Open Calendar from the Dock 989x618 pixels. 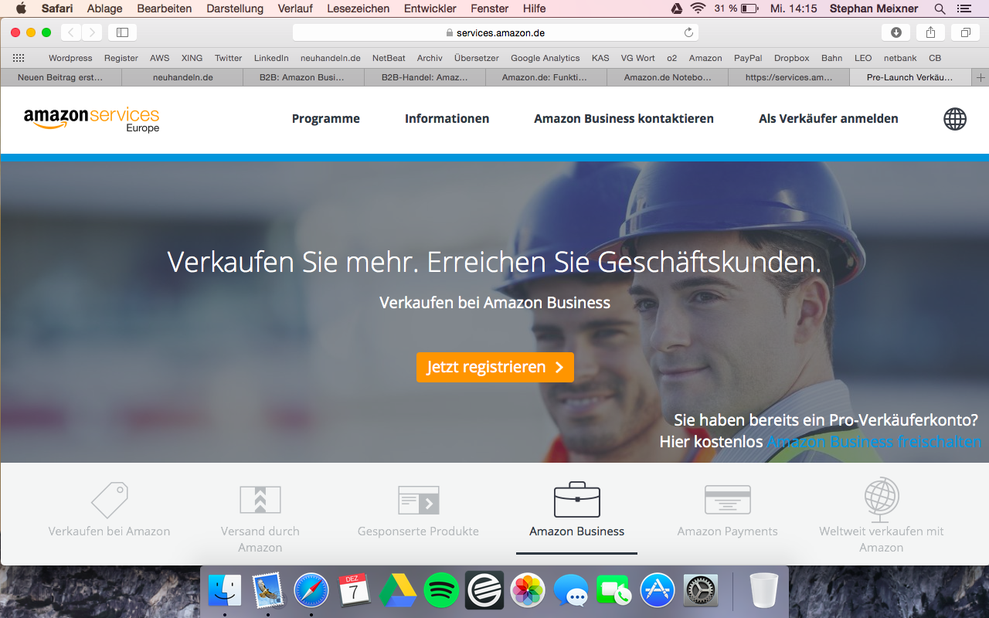tap(354, 590)
